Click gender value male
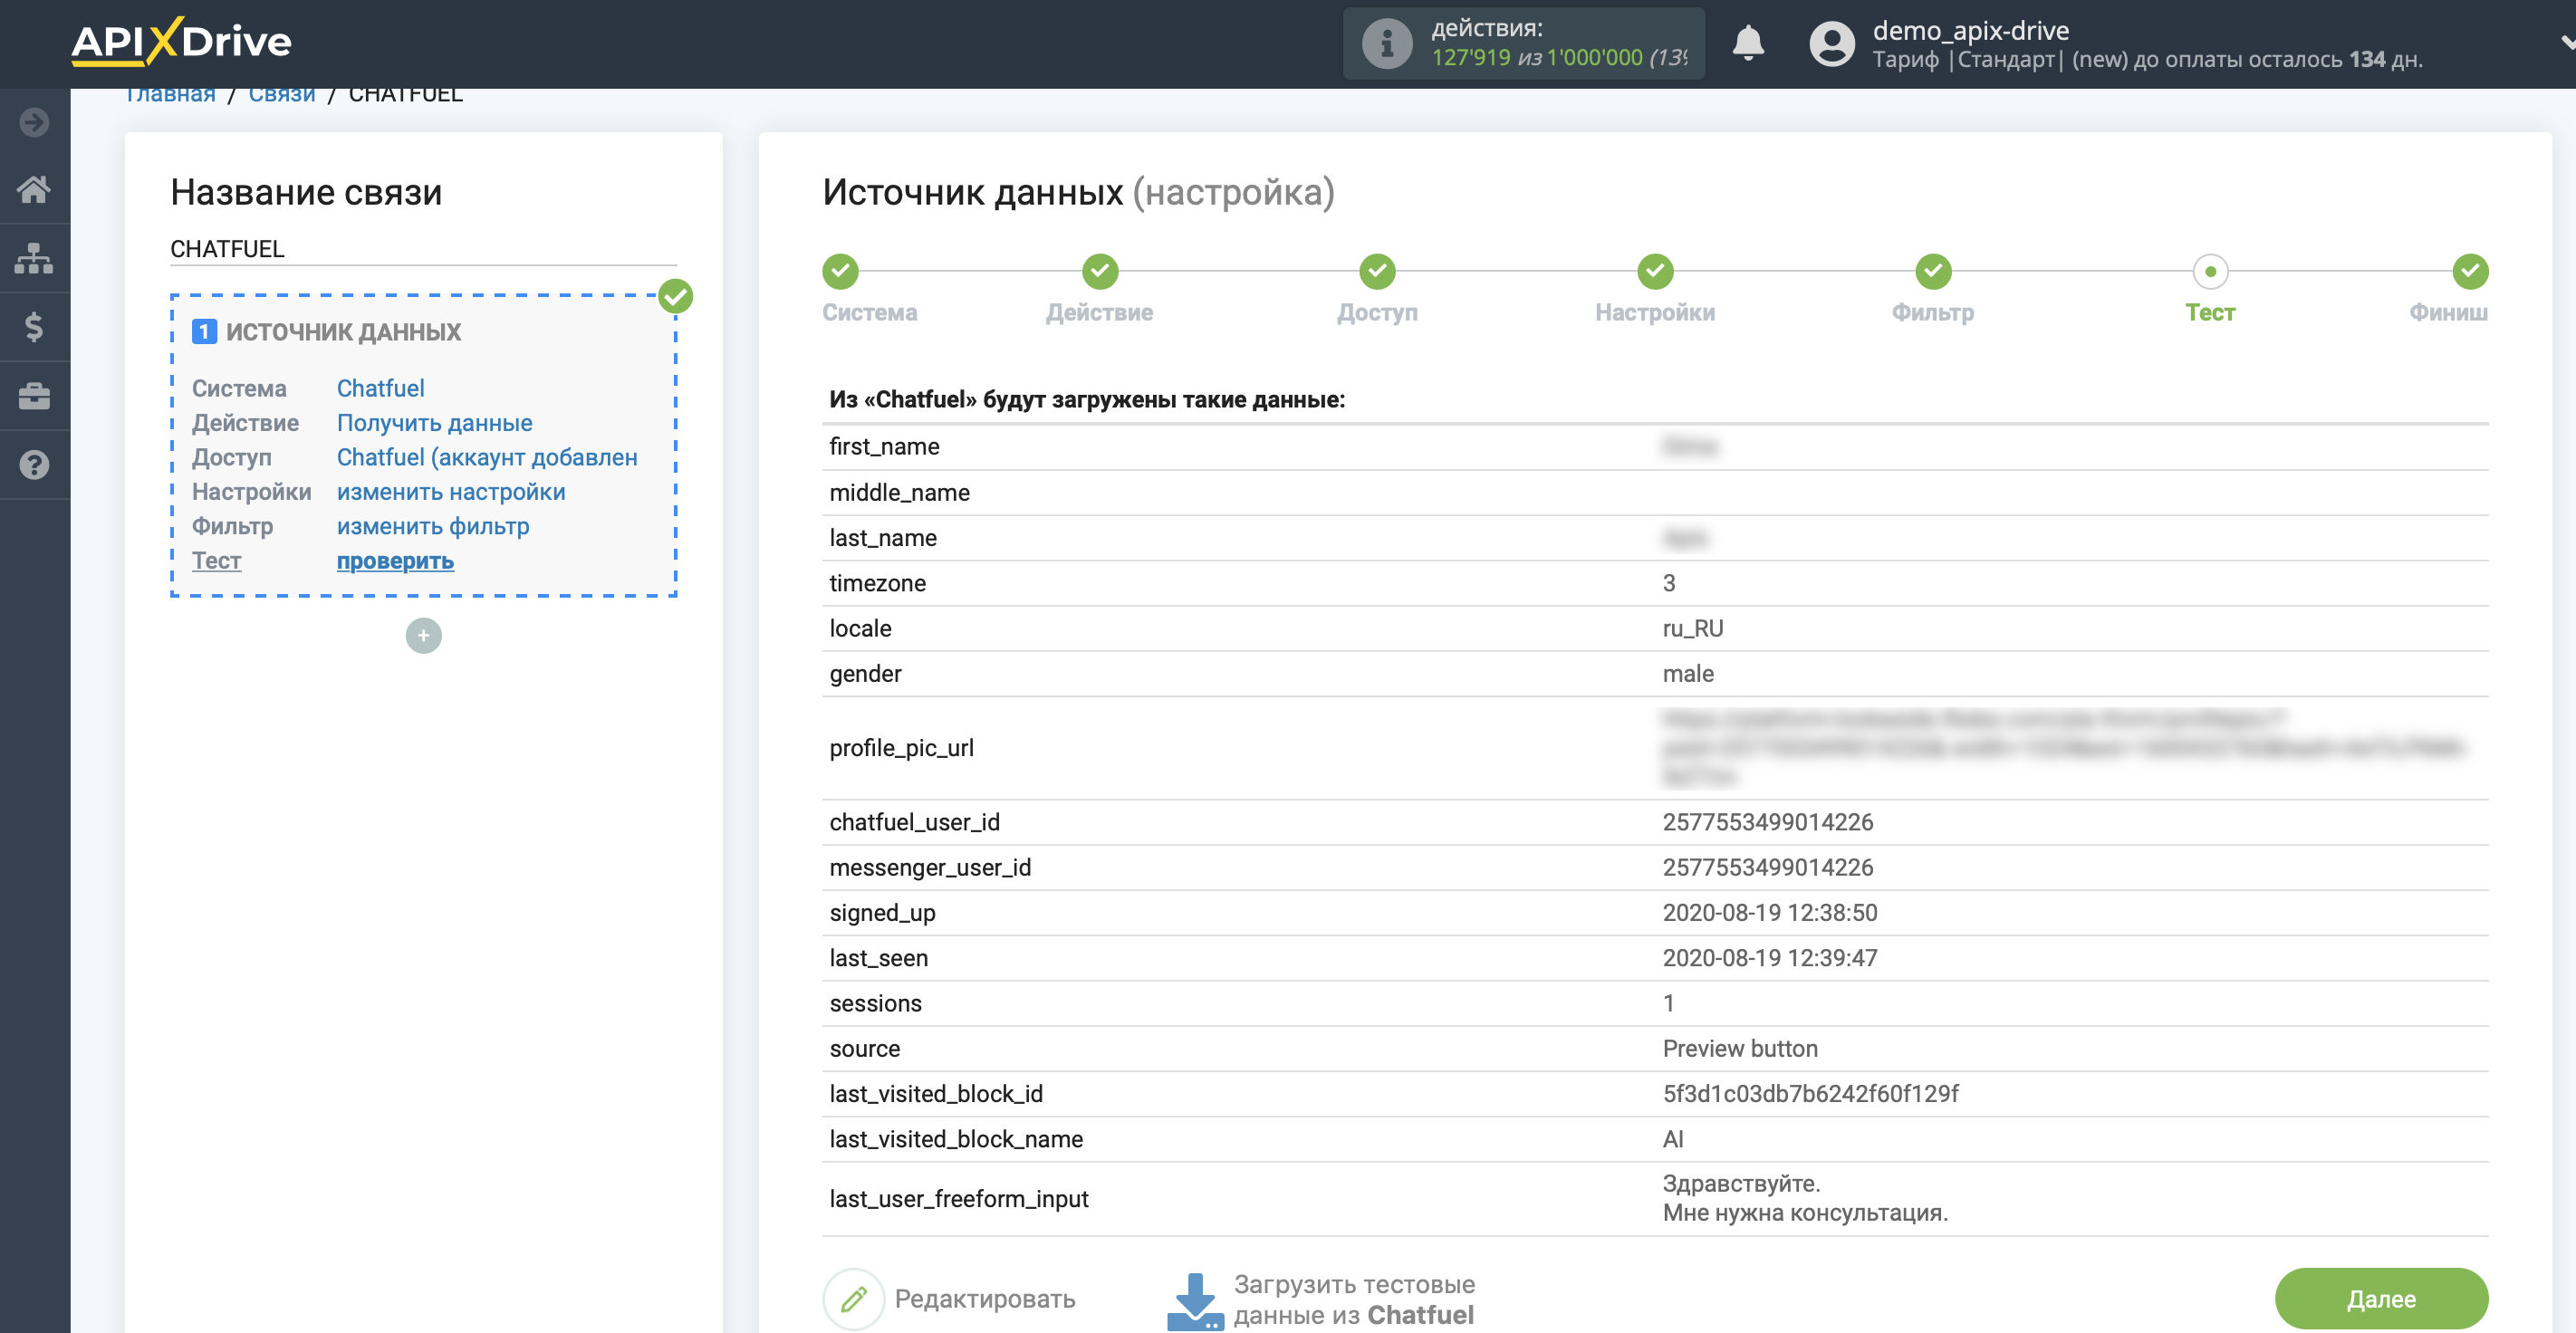2576x1333 pixels. [x=1688, y=674]
